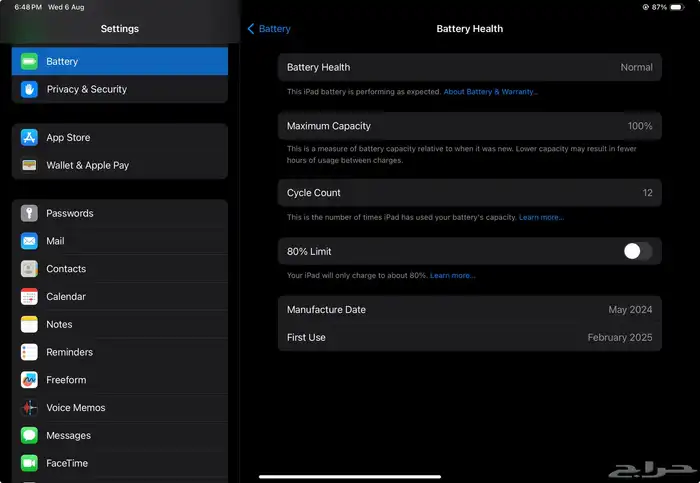The image size is (700, 483).
Task: Open Mail settings
Action: (x=120, y=241)
